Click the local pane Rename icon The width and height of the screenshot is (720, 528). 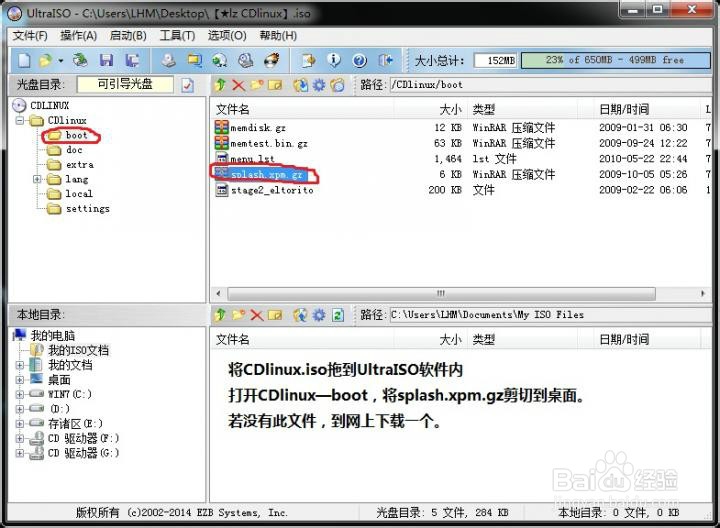[275, 315]
